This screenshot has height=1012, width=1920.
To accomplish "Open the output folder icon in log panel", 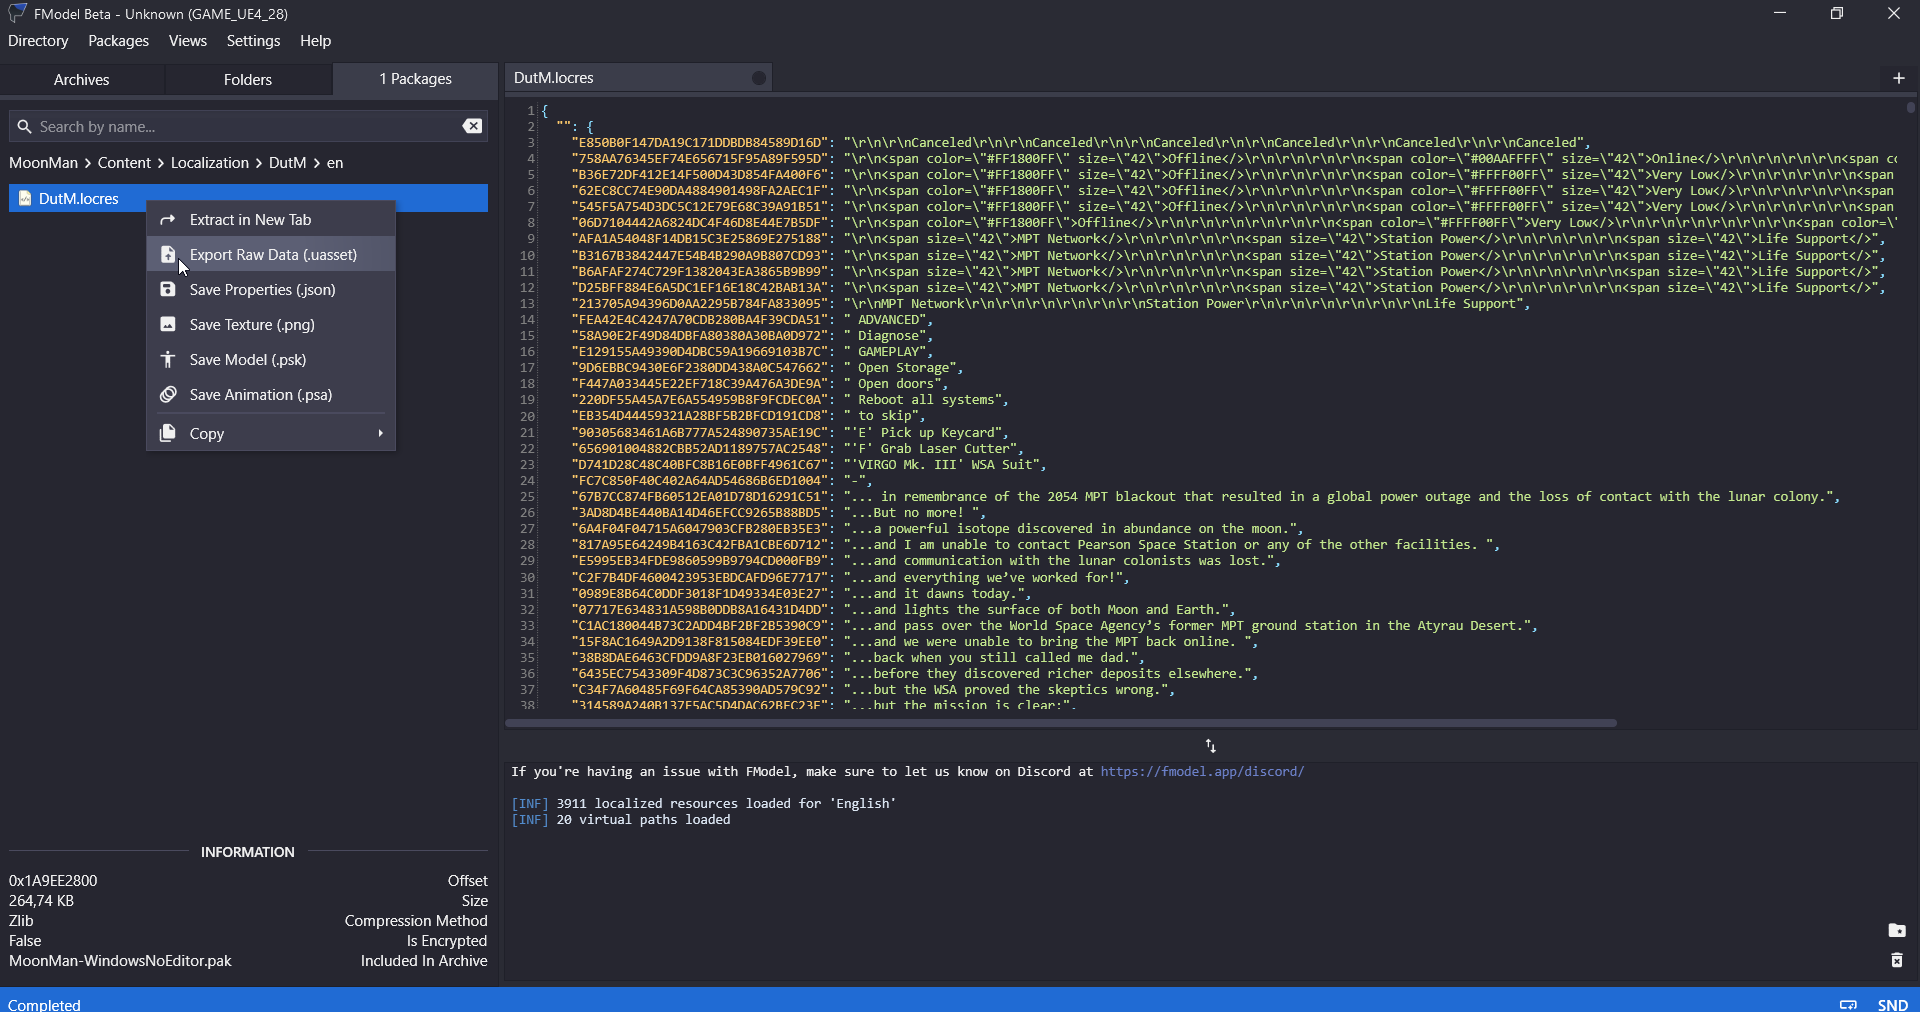I will pyautogui.click(x=1896, y=931).
